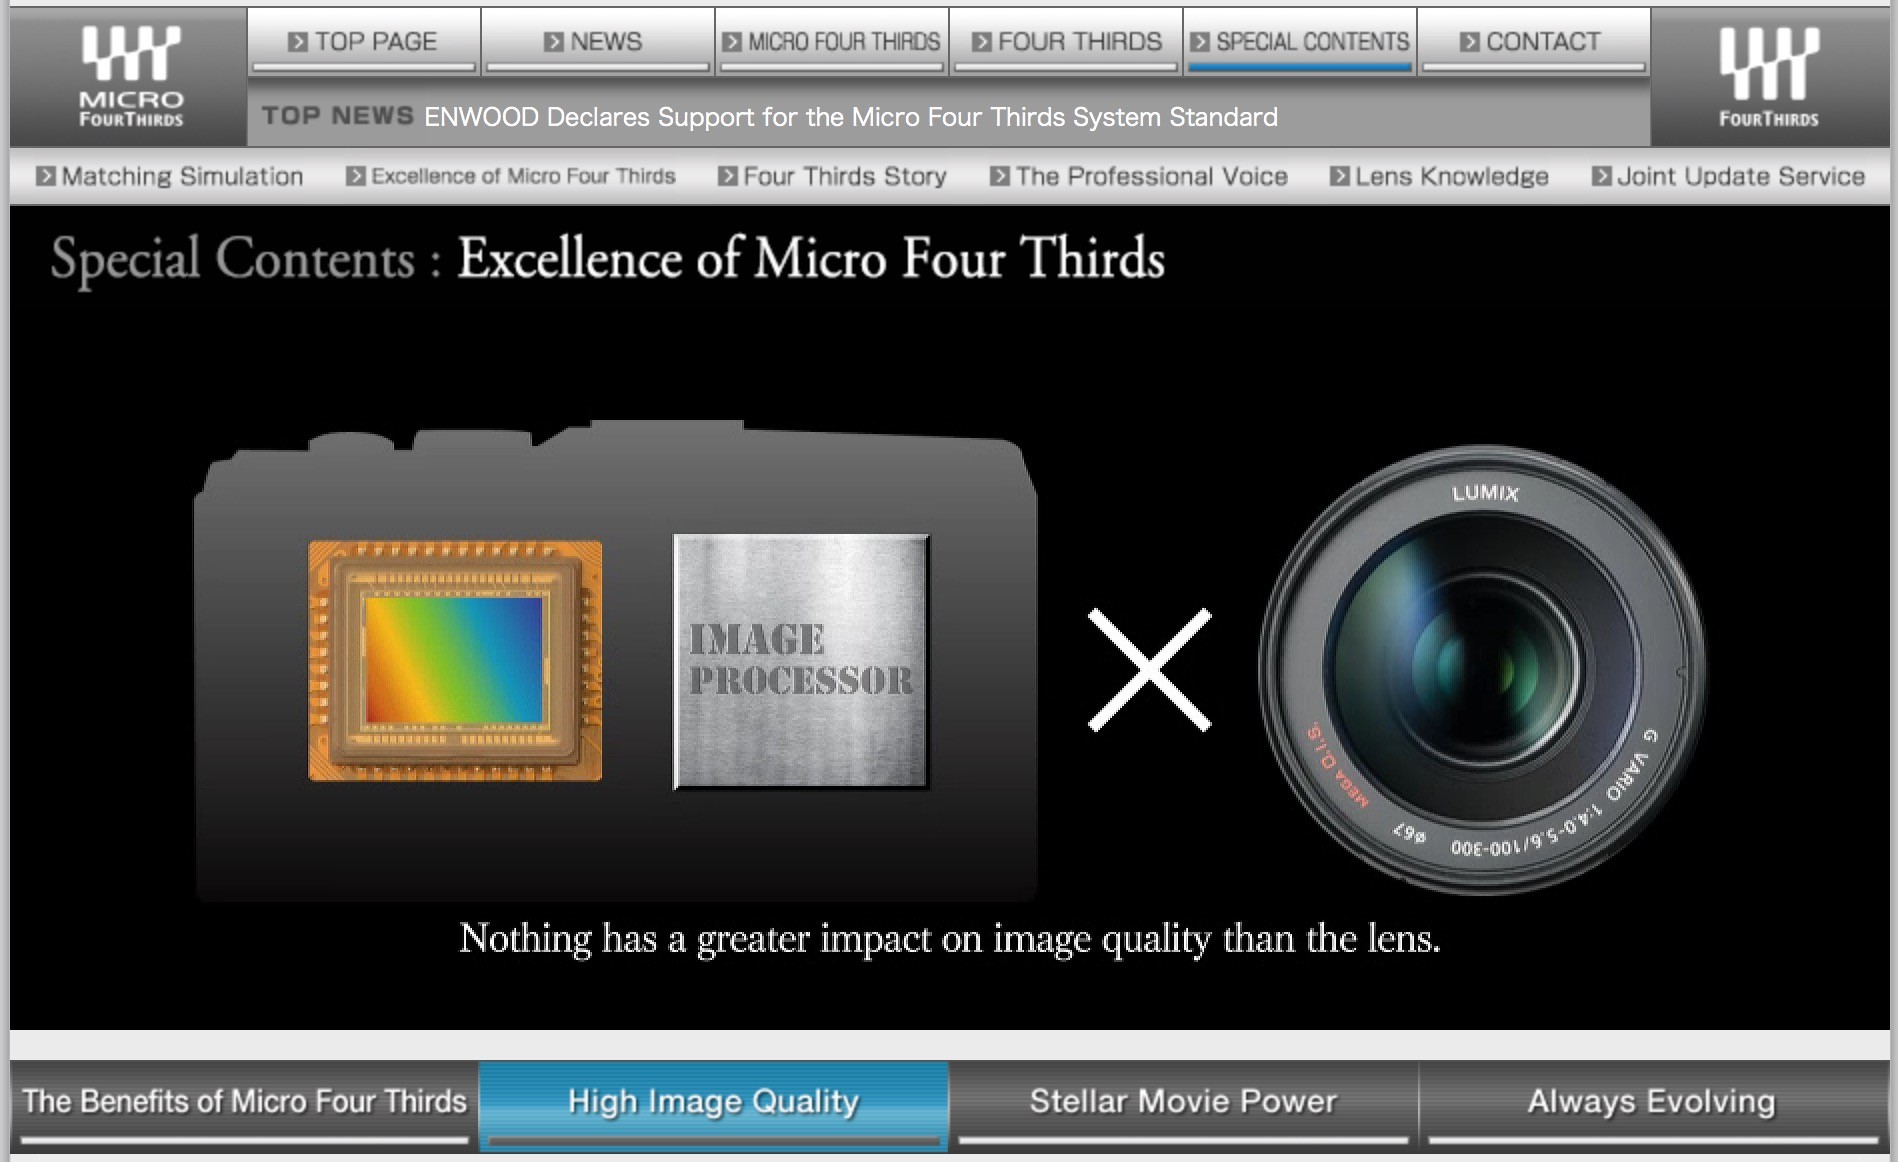Select the High Image Quality tab

[714, 1104]
